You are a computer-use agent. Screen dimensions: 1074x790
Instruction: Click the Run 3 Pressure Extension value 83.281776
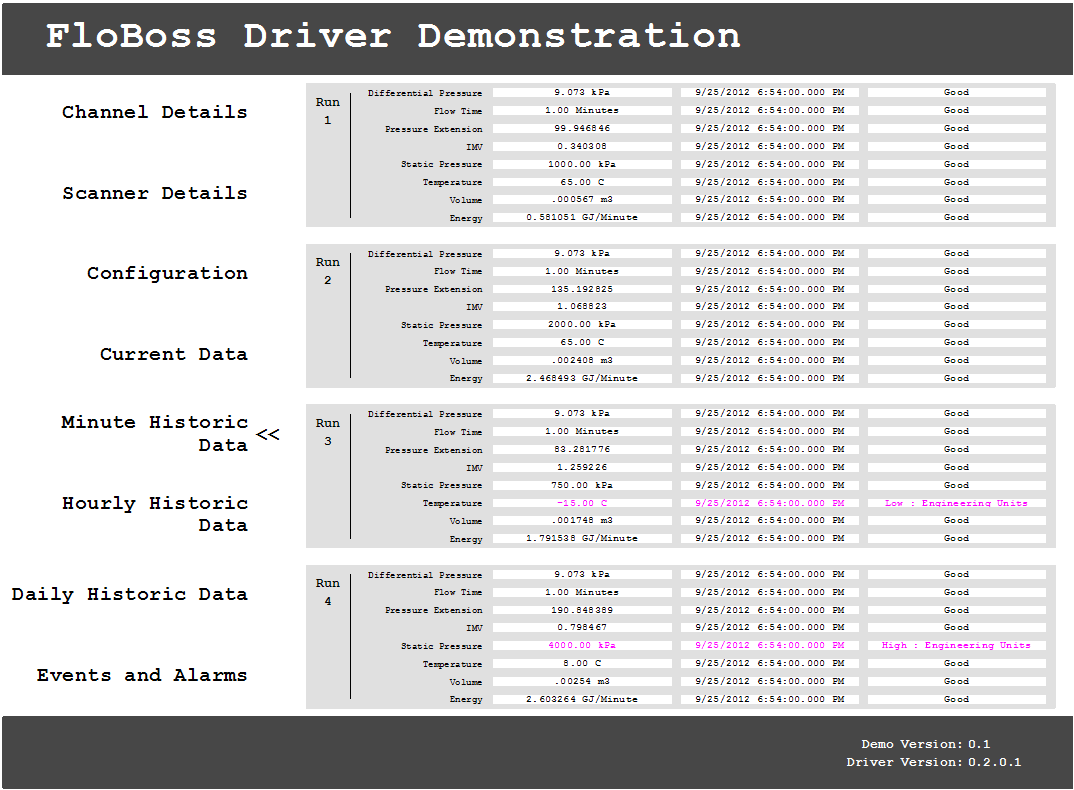(x=582, y=449)
